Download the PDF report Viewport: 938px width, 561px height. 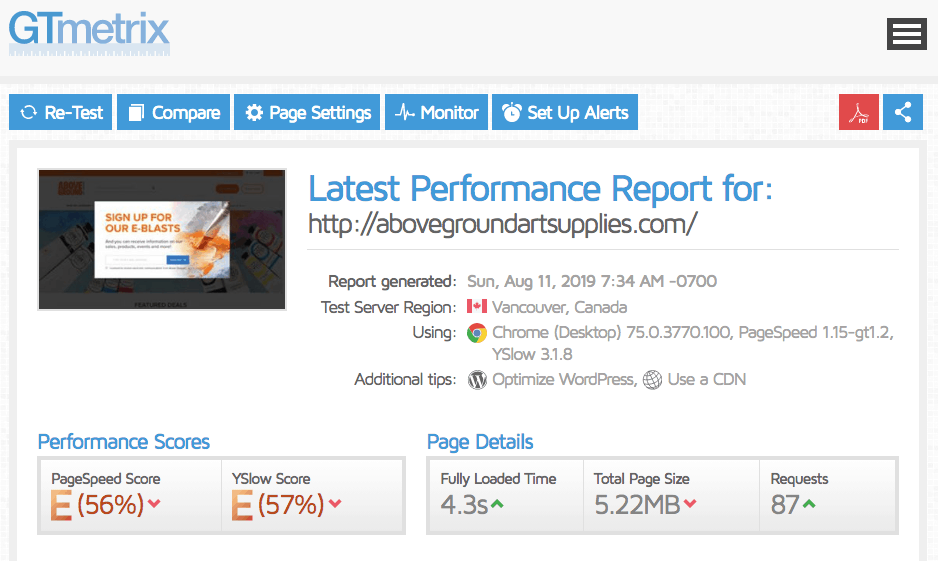click(x=858, y=112)
